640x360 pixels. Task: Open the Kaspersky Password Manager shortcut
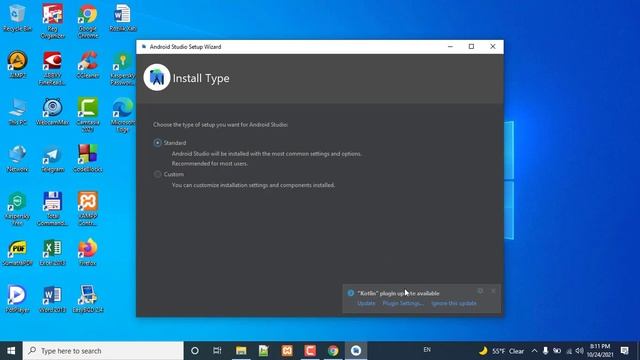tap(122, 68)
